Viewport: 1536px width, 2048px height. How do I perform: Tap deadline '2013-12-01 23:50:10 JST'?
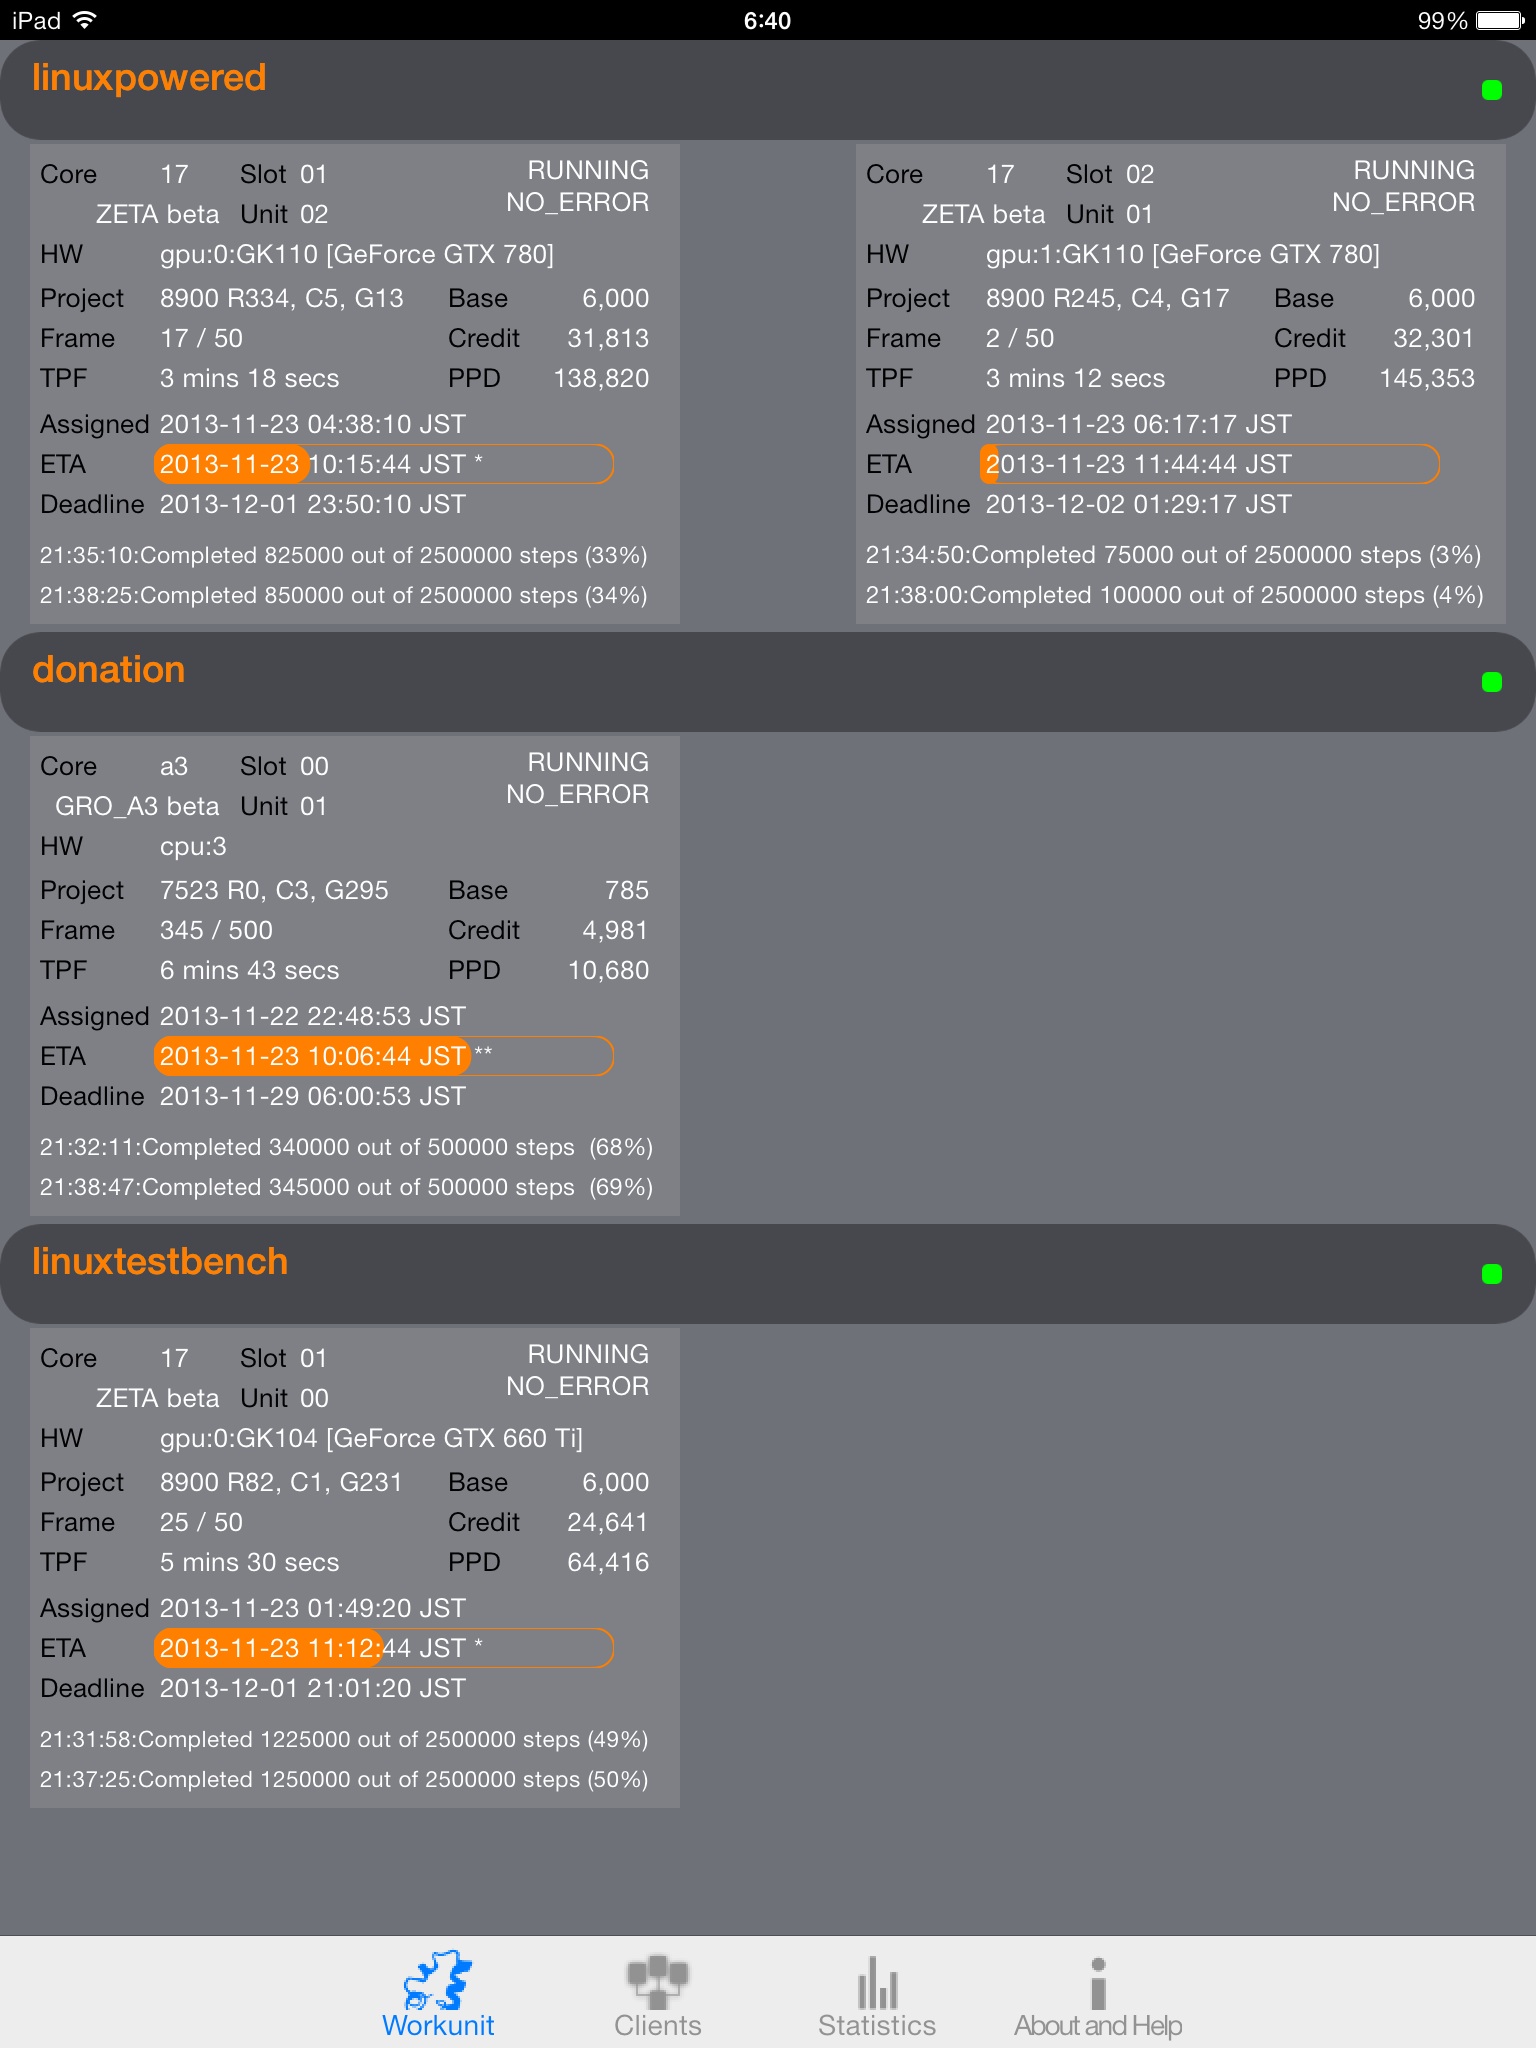point(313,504)
